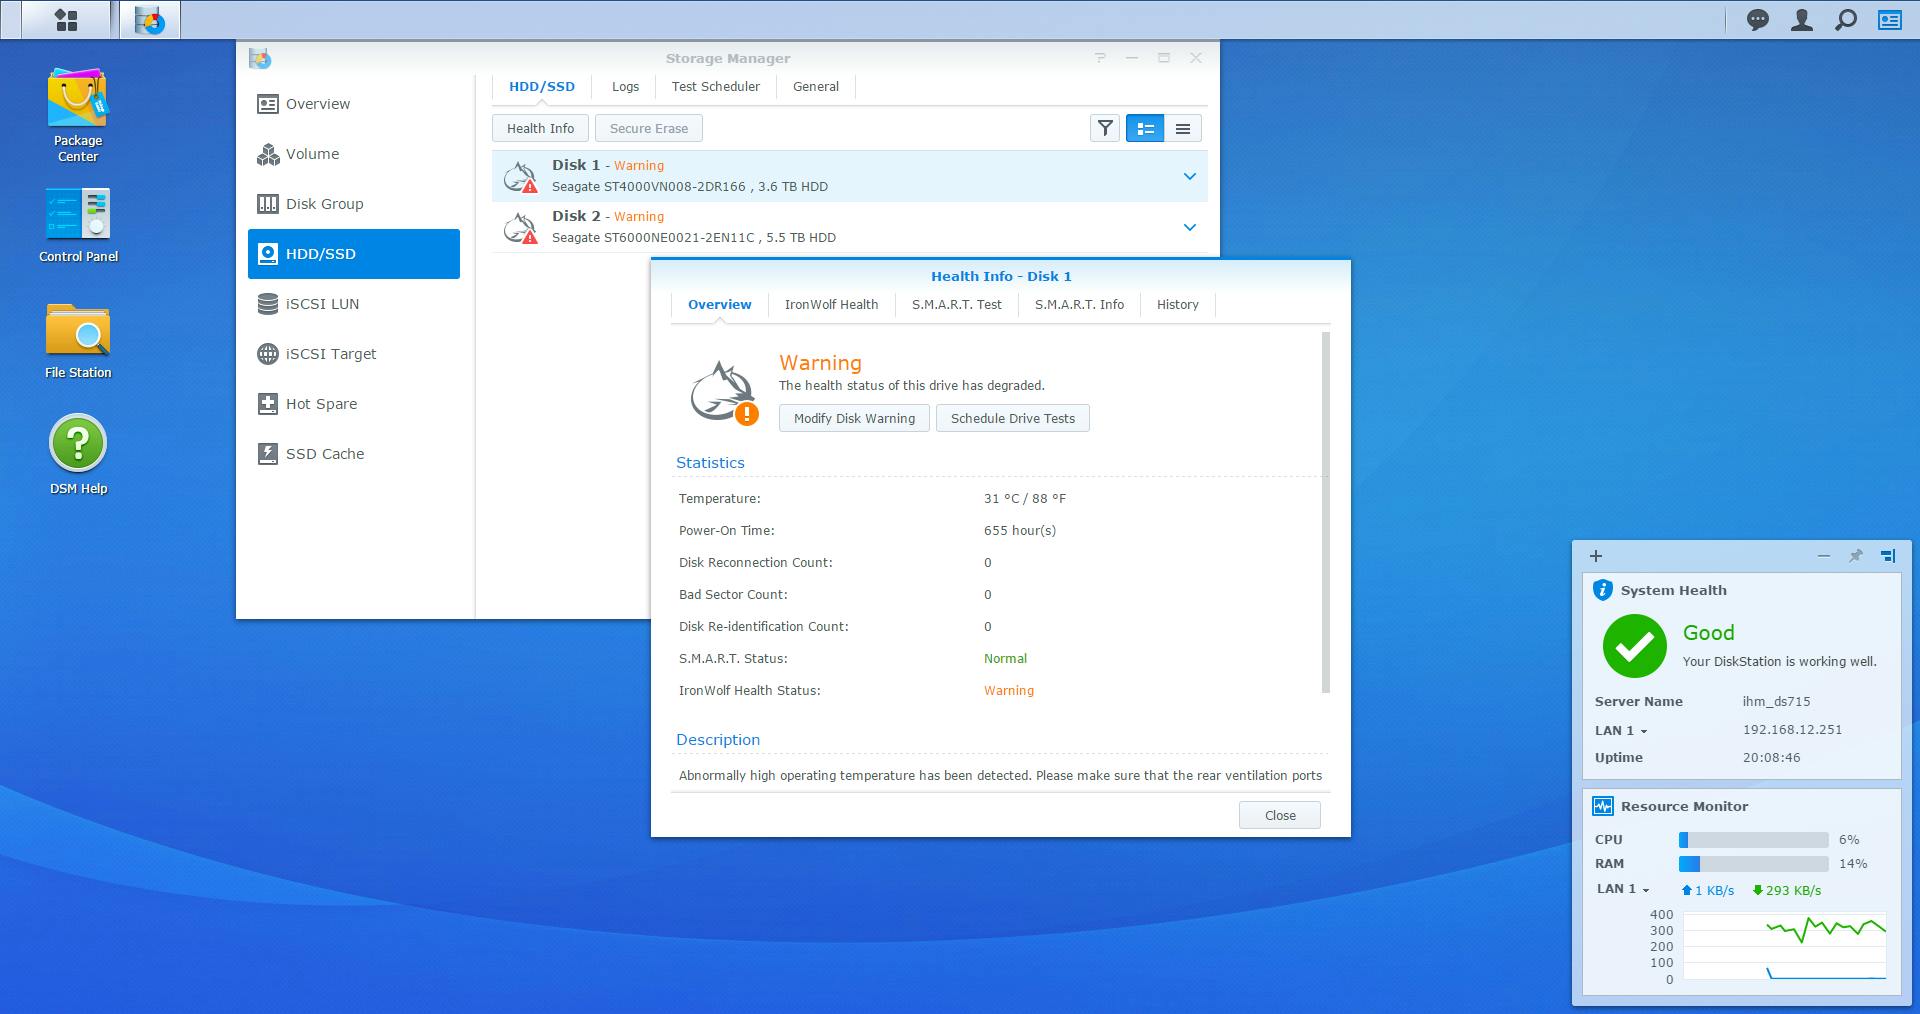Click the Power-On Time 655 hour(s) value
Image resolution: width=1920 pixels, height=1014 pixels.
coord(1020,531)
